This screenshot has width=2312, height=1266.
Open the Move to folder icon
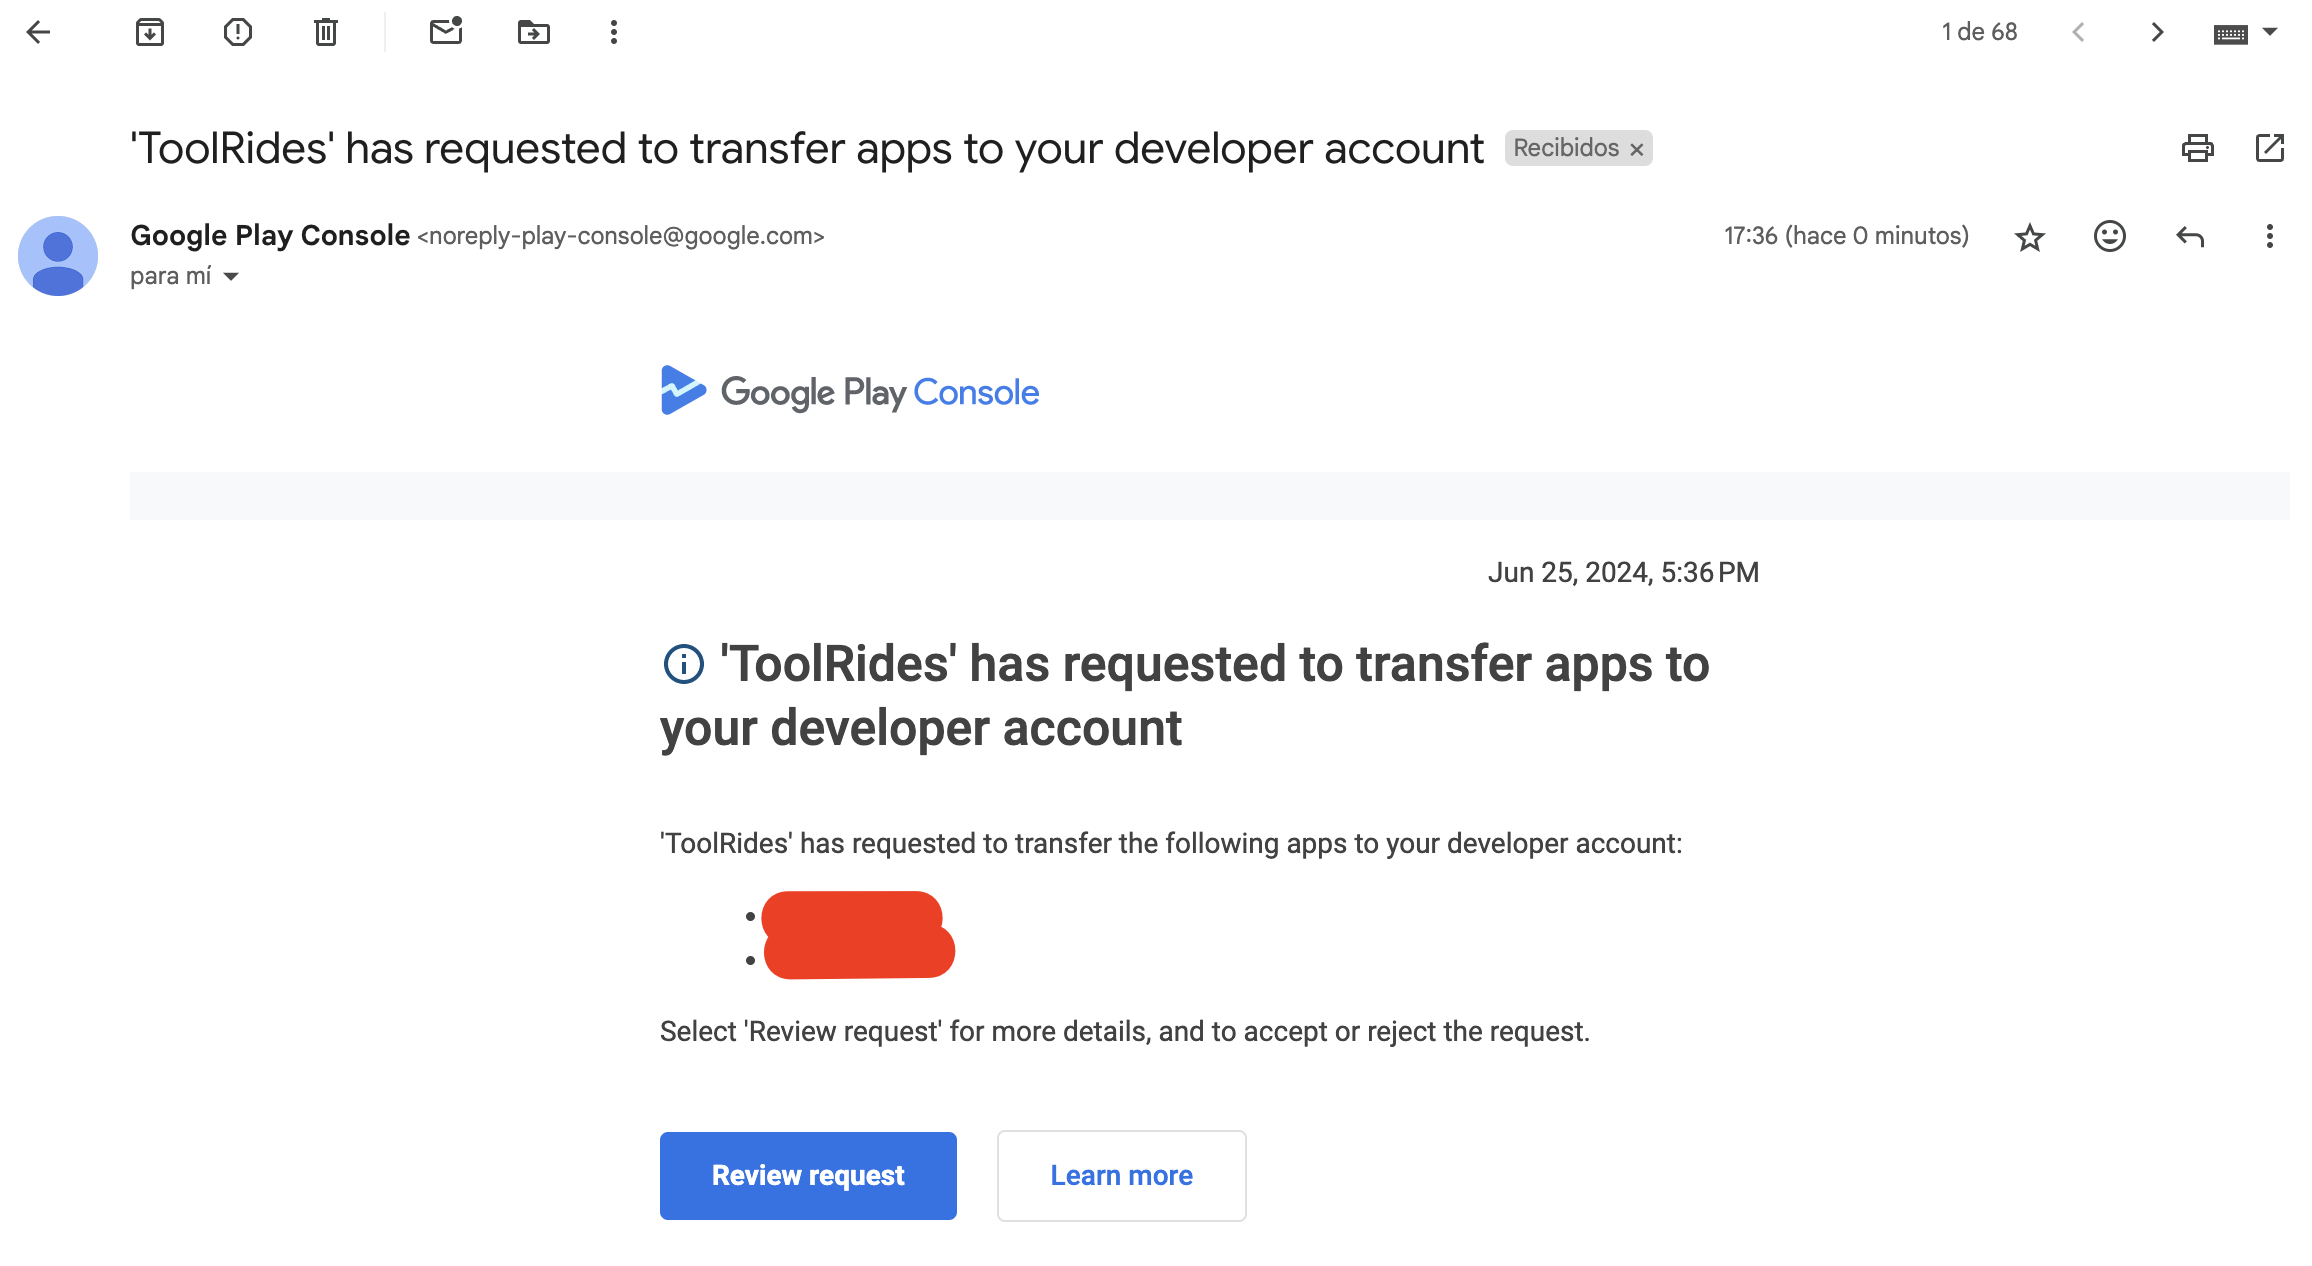(x=534, y=32)
